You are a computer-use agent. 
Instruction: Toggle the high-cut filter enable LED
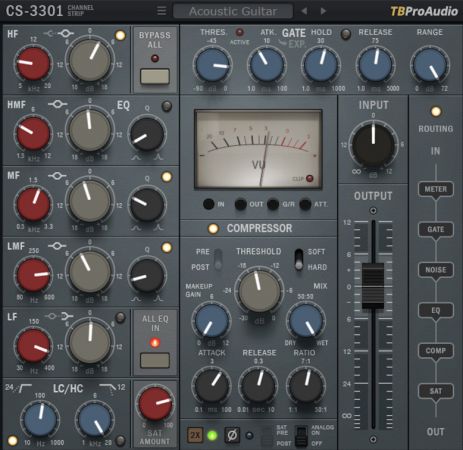[x=120, y=441]
